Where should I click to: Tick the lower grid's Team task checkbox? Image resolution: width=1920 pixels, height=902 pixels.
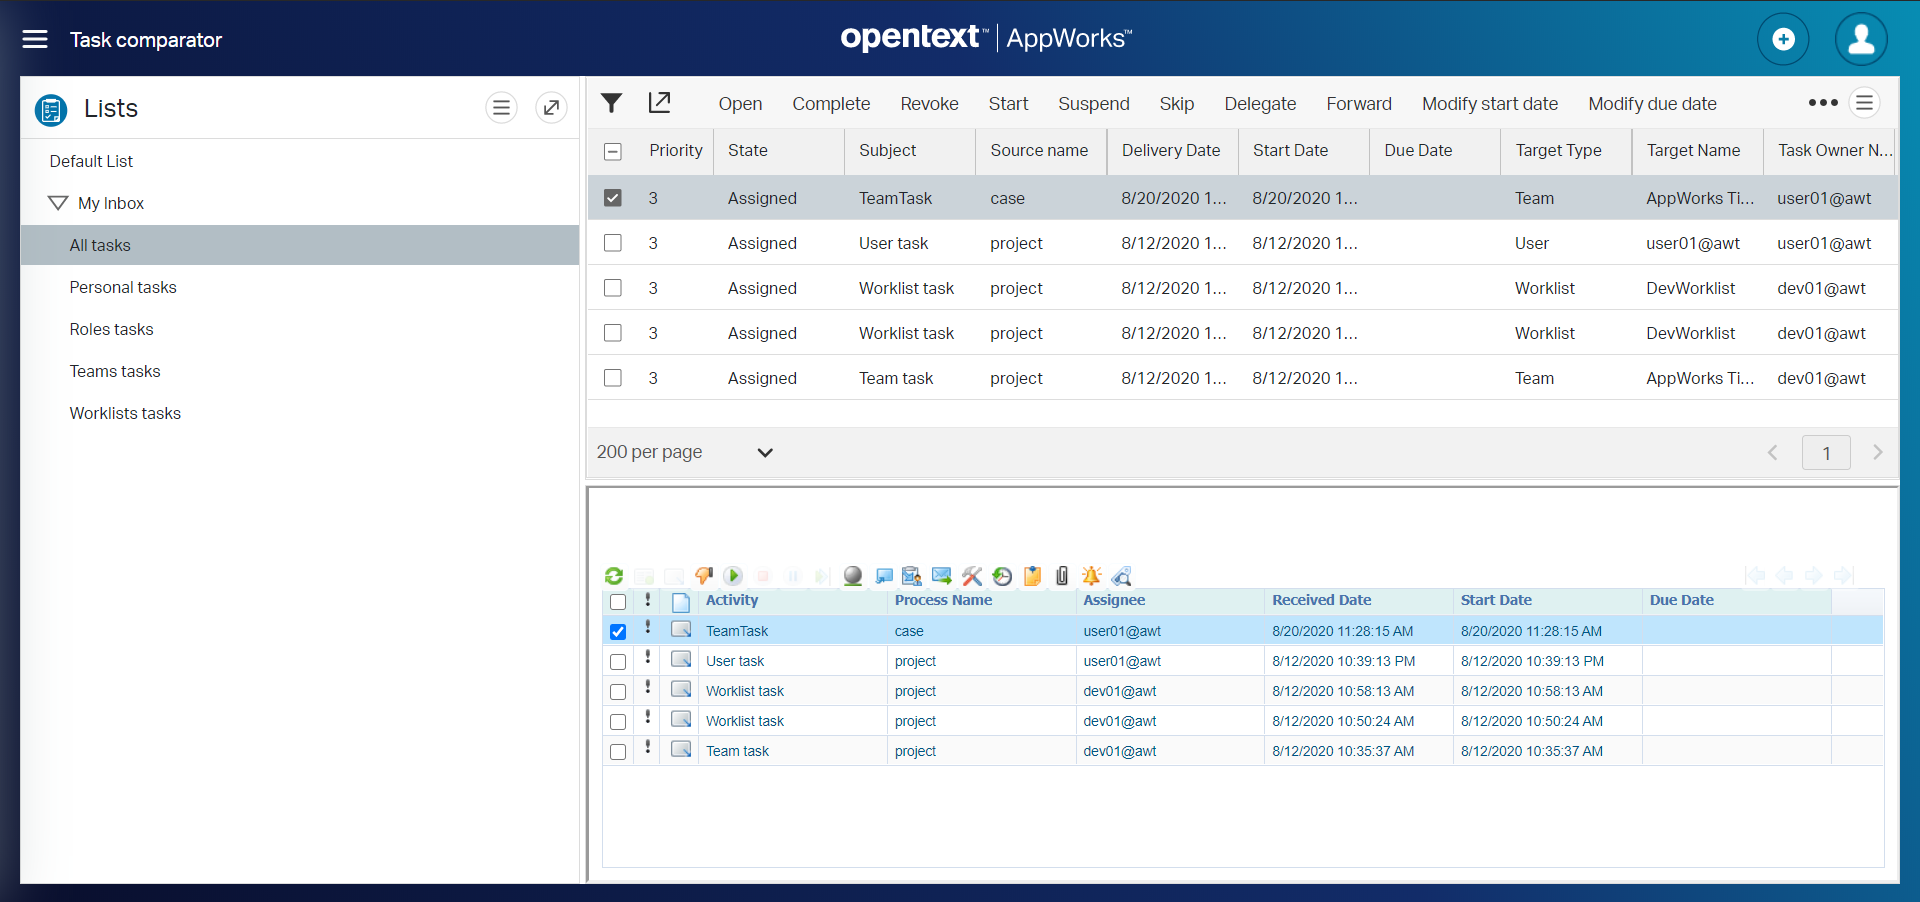618,752
